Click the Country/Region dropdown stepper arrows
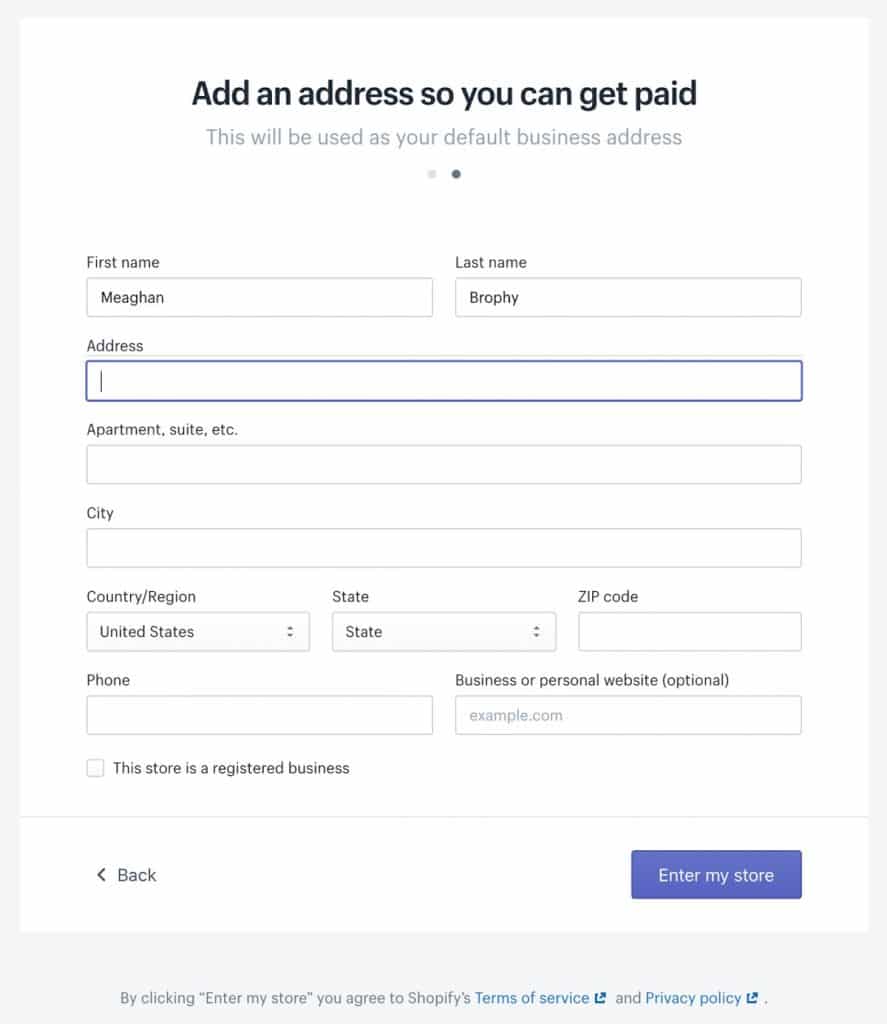 click(x=290, y=631)
